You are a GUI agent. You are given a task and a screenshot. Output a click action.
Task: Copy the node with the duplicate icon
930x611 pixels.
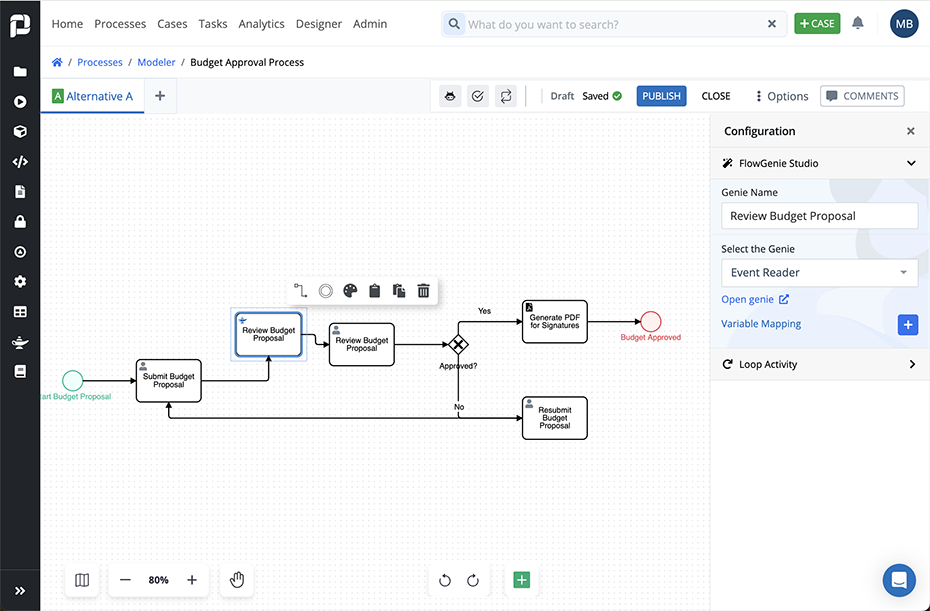pos(399,290)
